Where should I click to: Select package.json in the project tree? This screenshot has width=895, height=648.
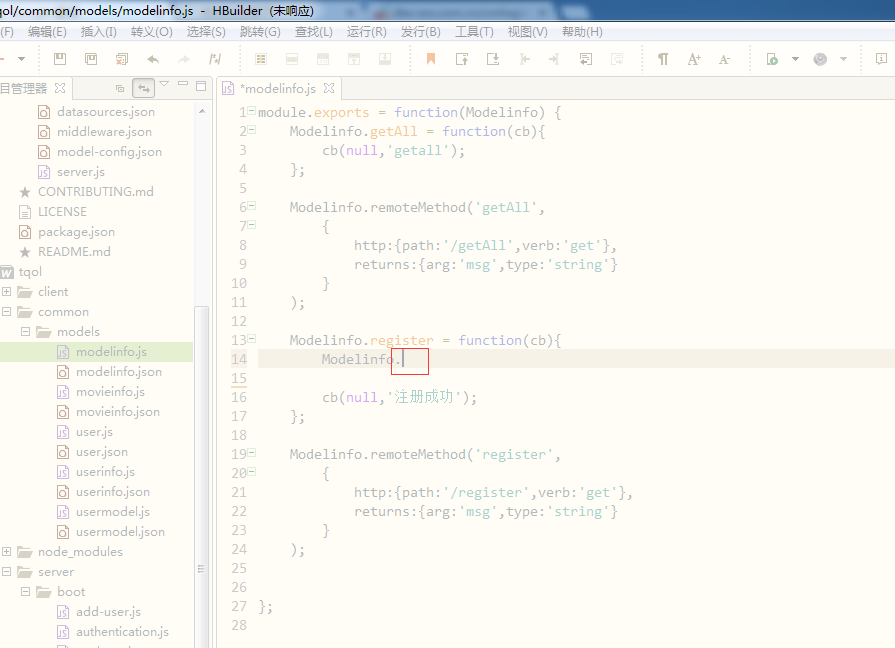(76, 232)
